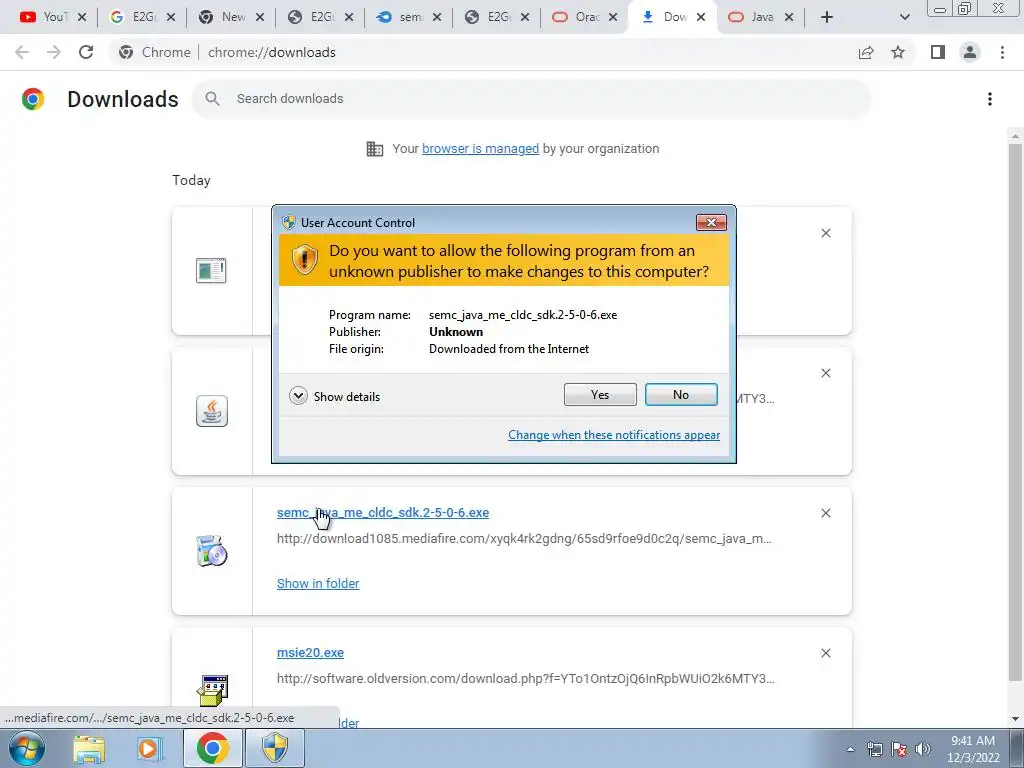Image resolution: width=1024 pixels, height=768 pixels.
Task: Open Windows Media Player from the taskbar
Action: tap(148, 748)
